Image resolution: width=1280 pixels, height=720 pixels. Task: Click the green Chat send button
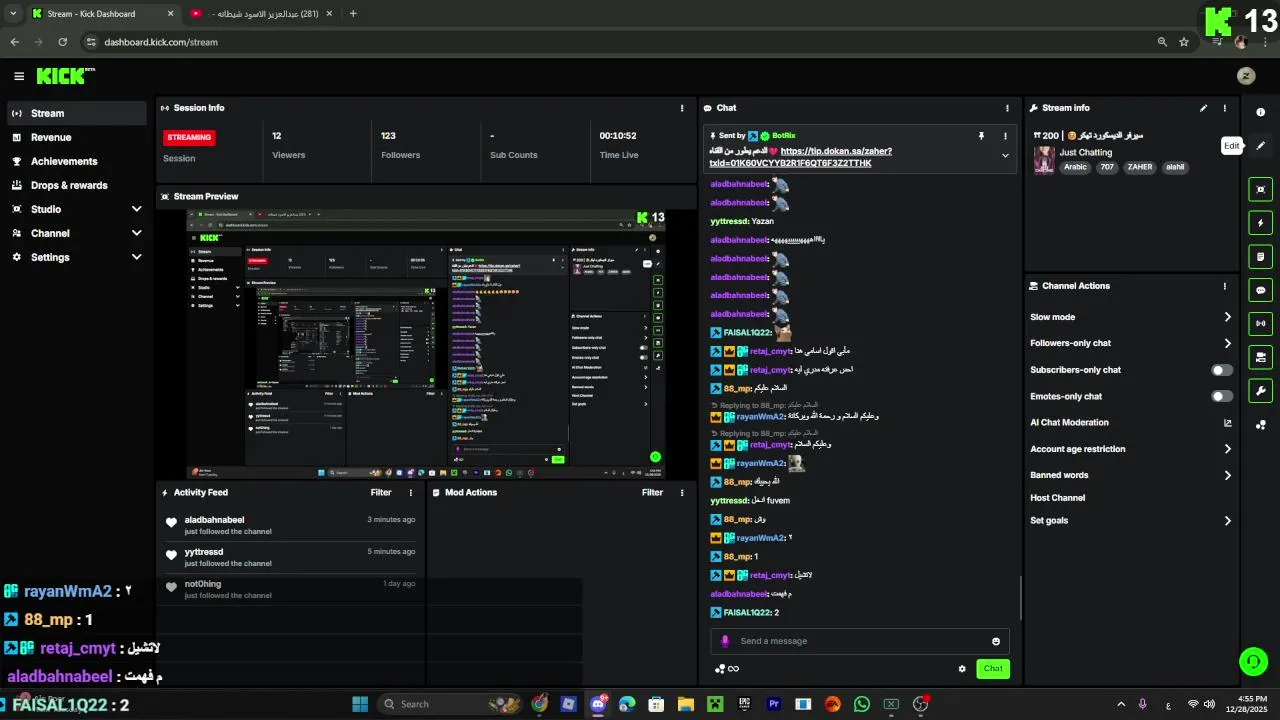(993, 669)
